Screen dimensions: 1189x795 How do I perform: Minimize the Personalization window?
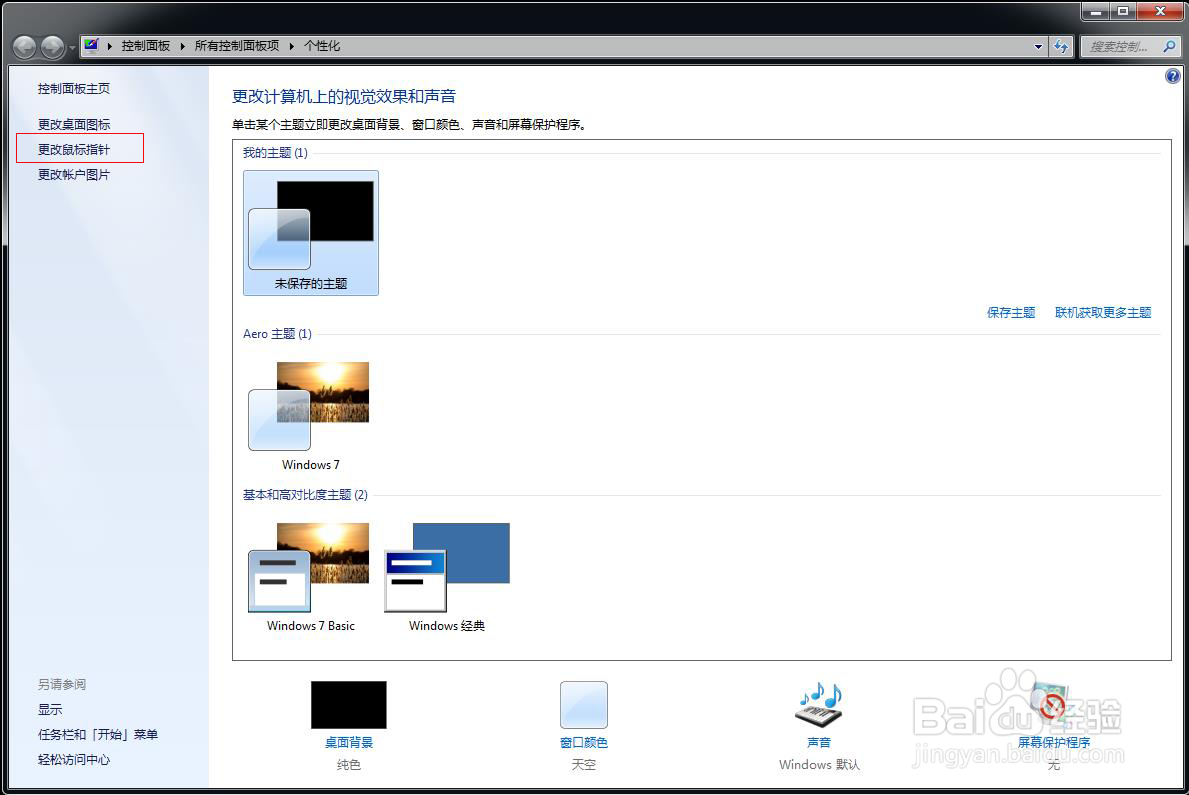point(1095,11)
